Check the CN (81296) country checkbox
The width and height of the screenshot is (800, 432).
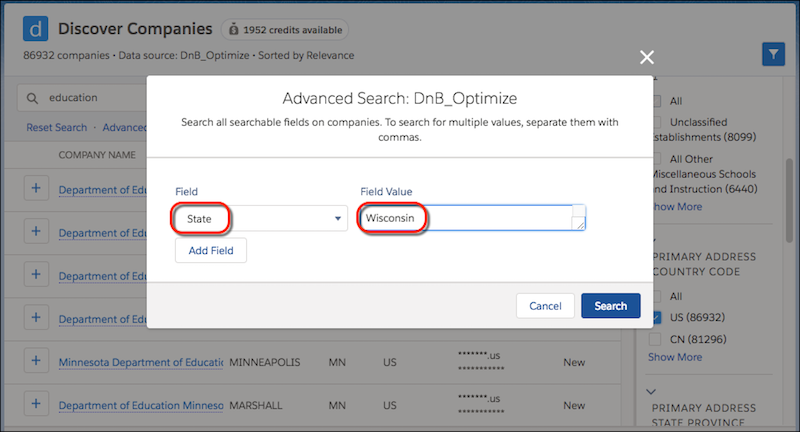655,339
